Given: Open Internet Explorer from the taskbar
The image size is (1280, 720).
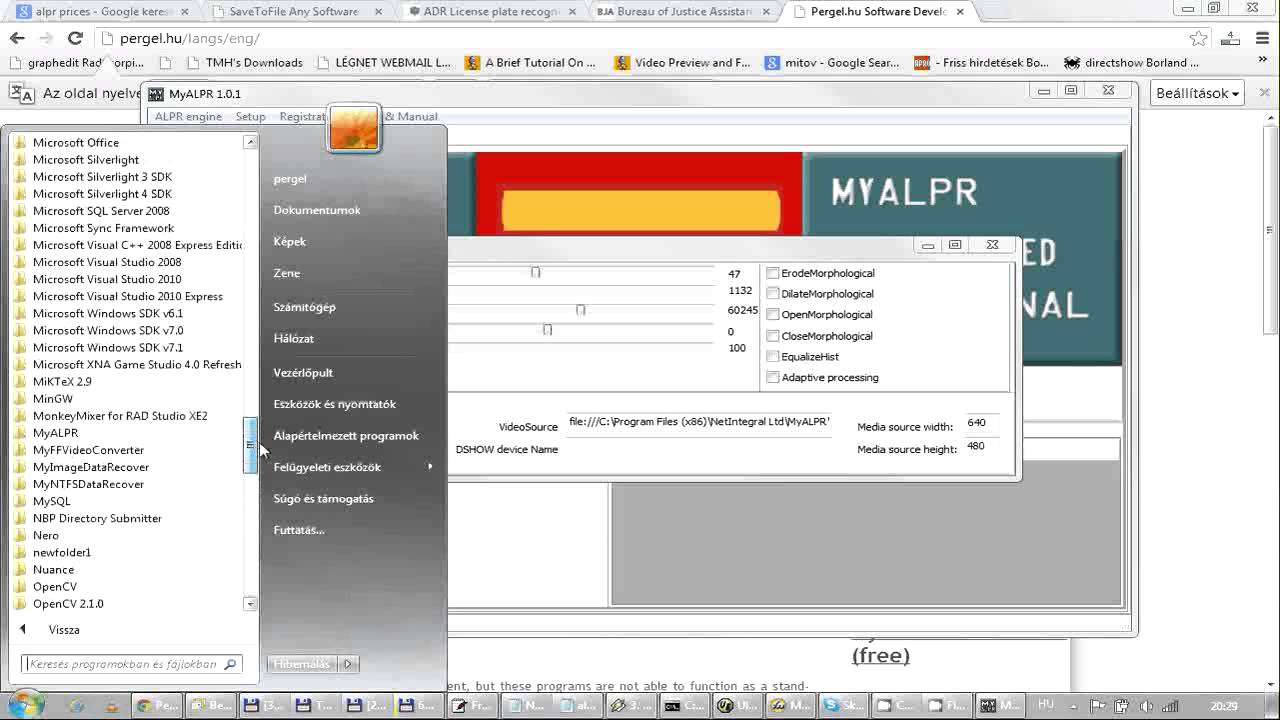Looking at the screenshot, I should pos(76,705).
